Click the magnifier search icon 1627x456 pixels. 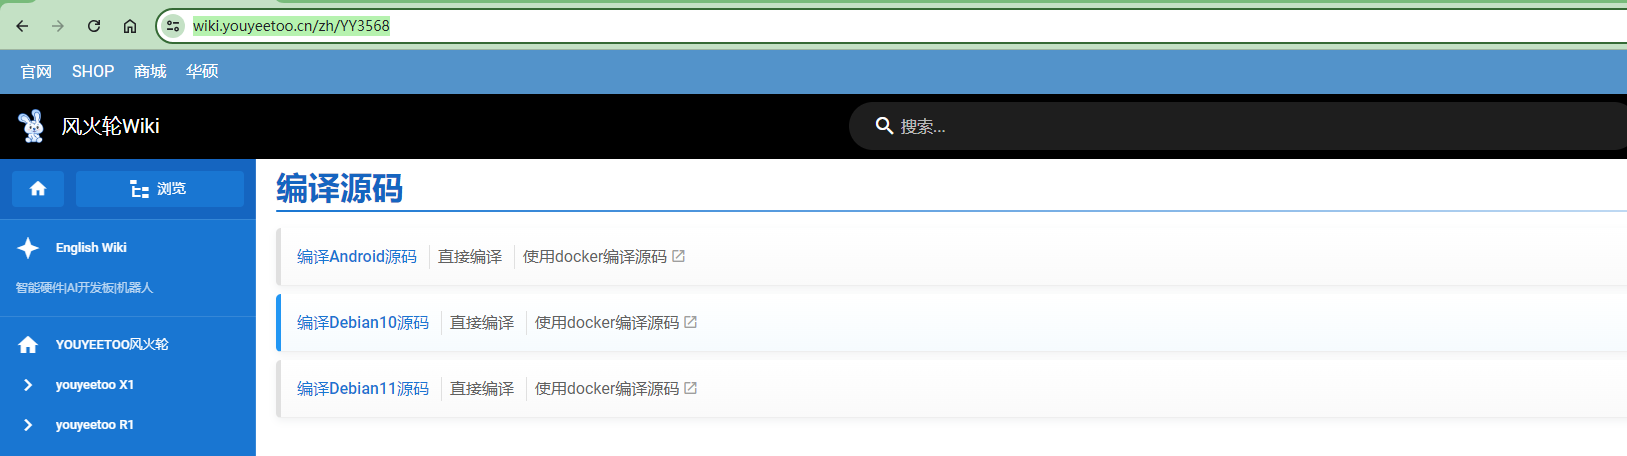coord(884,126)
